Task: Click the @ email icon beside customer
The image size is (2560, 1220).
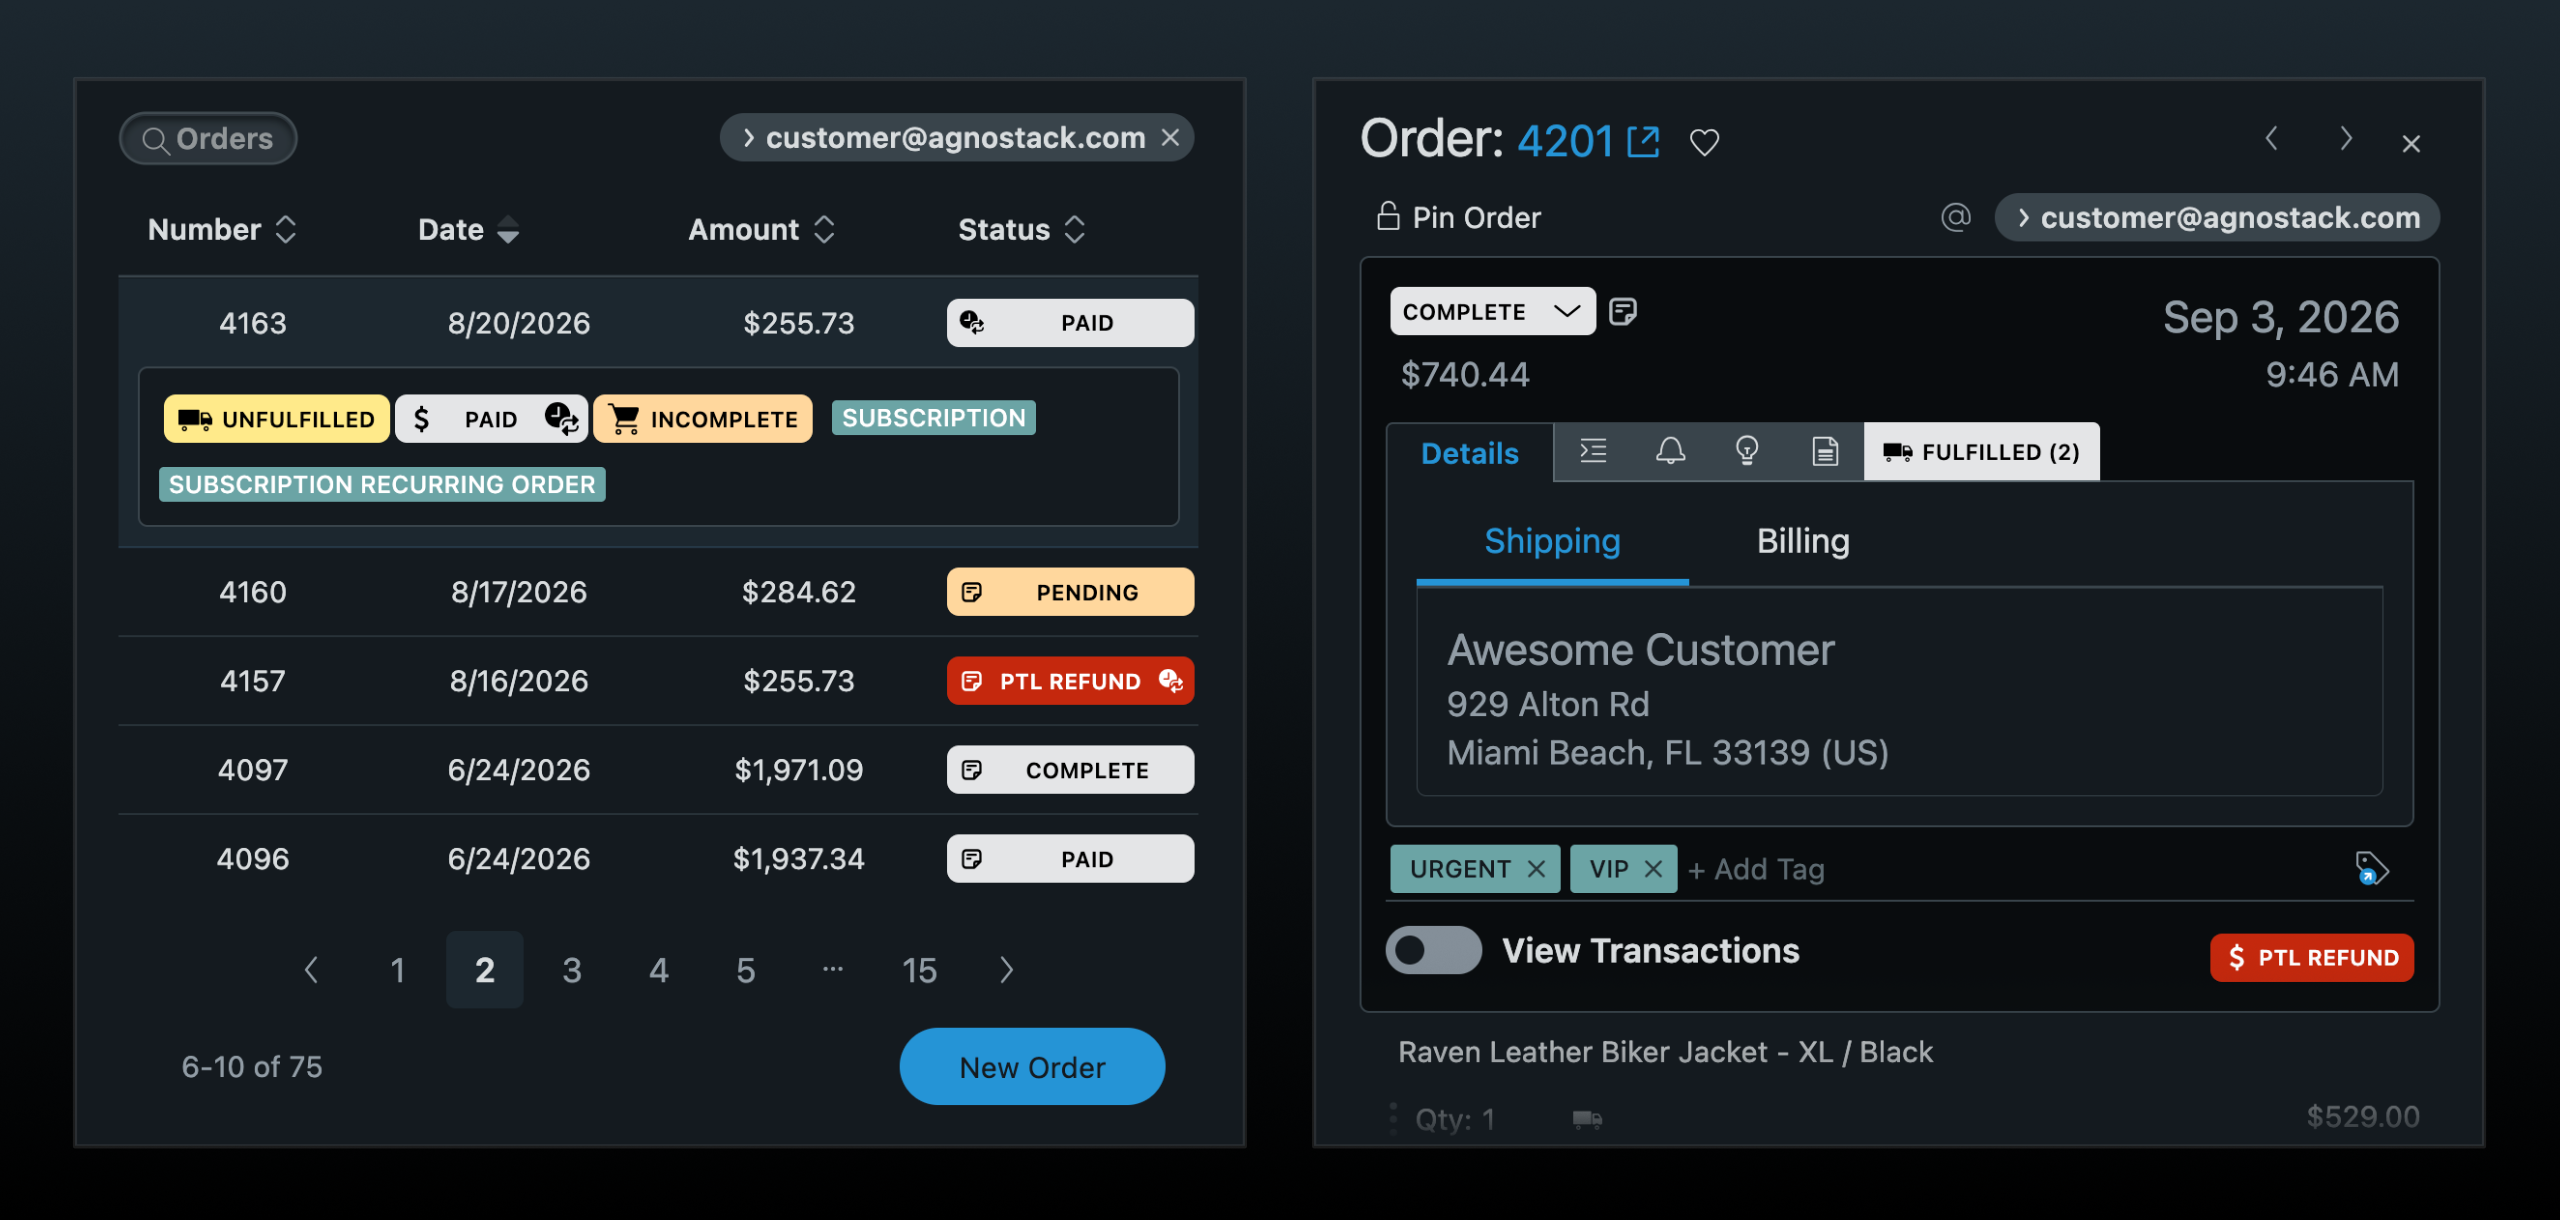Action: [1955, 216]
